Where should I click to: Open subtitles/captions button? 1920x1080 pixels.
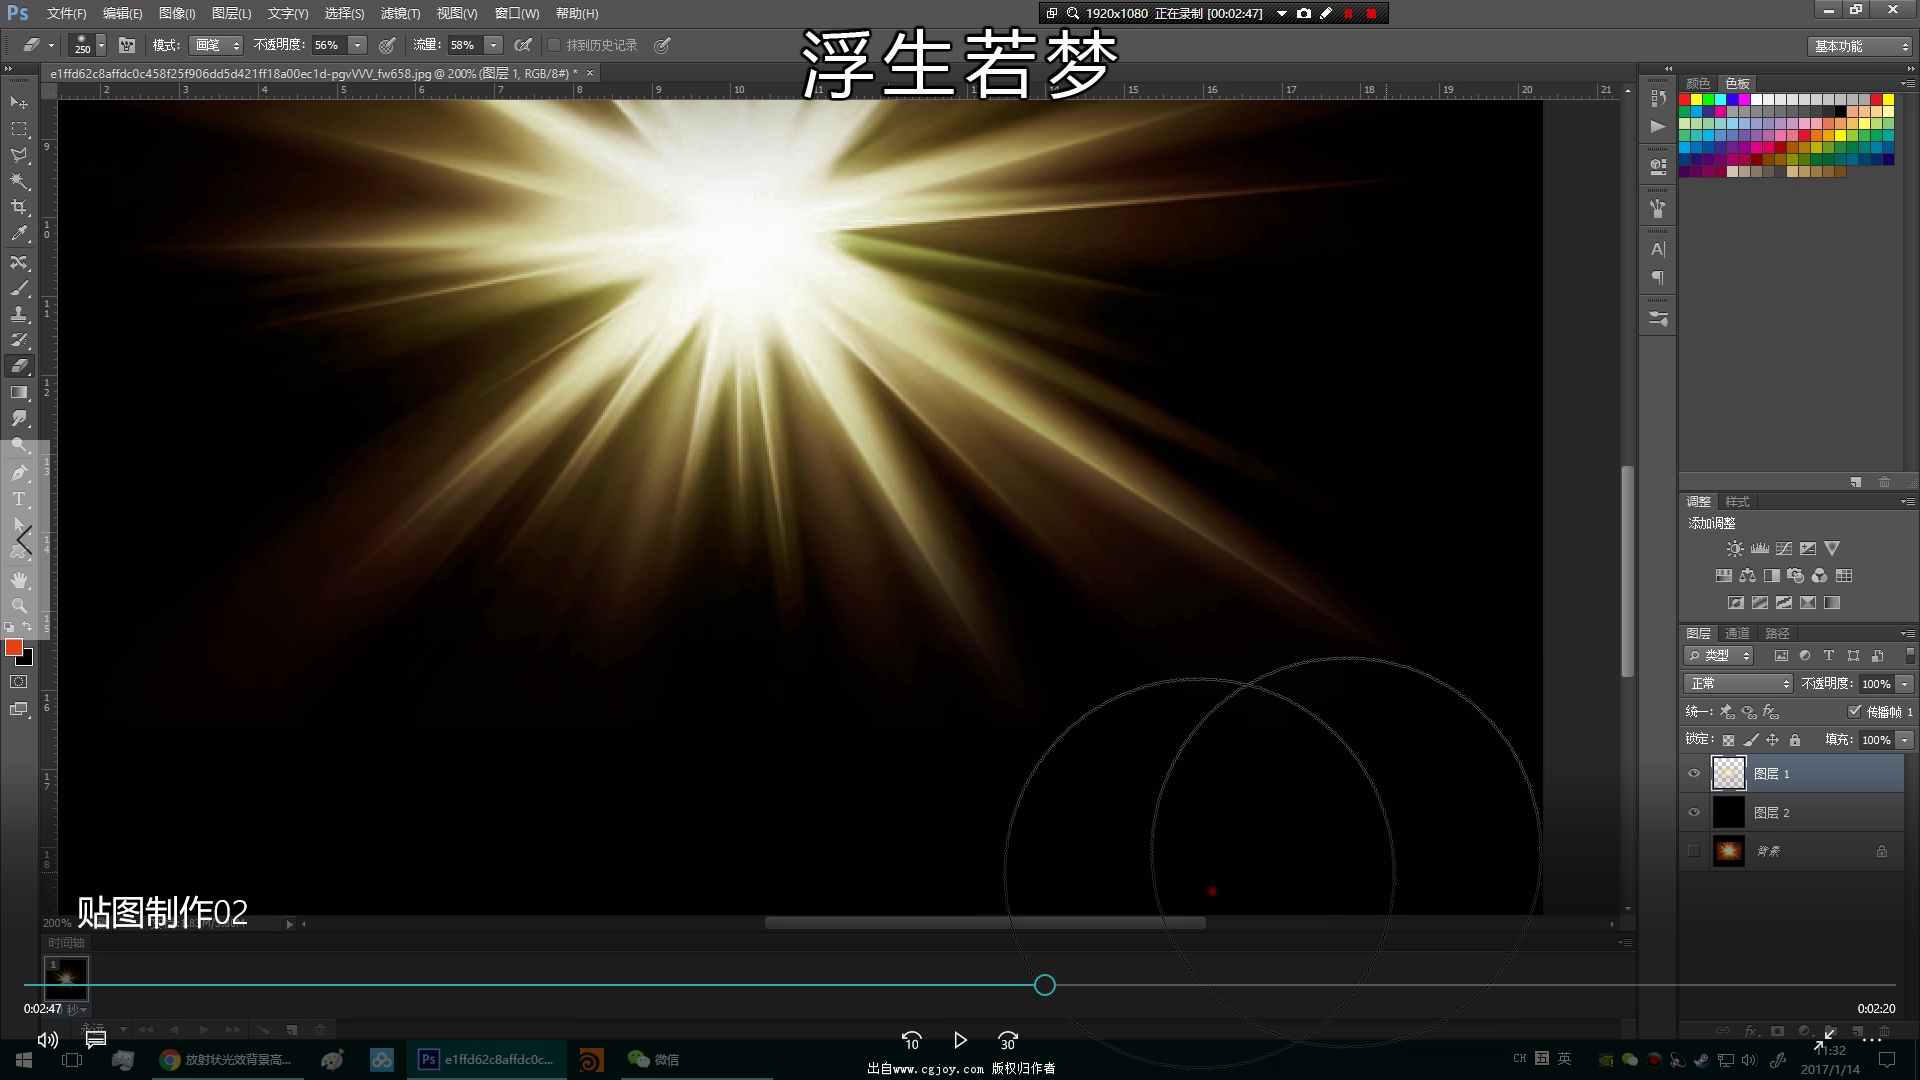click(96, 1040)
